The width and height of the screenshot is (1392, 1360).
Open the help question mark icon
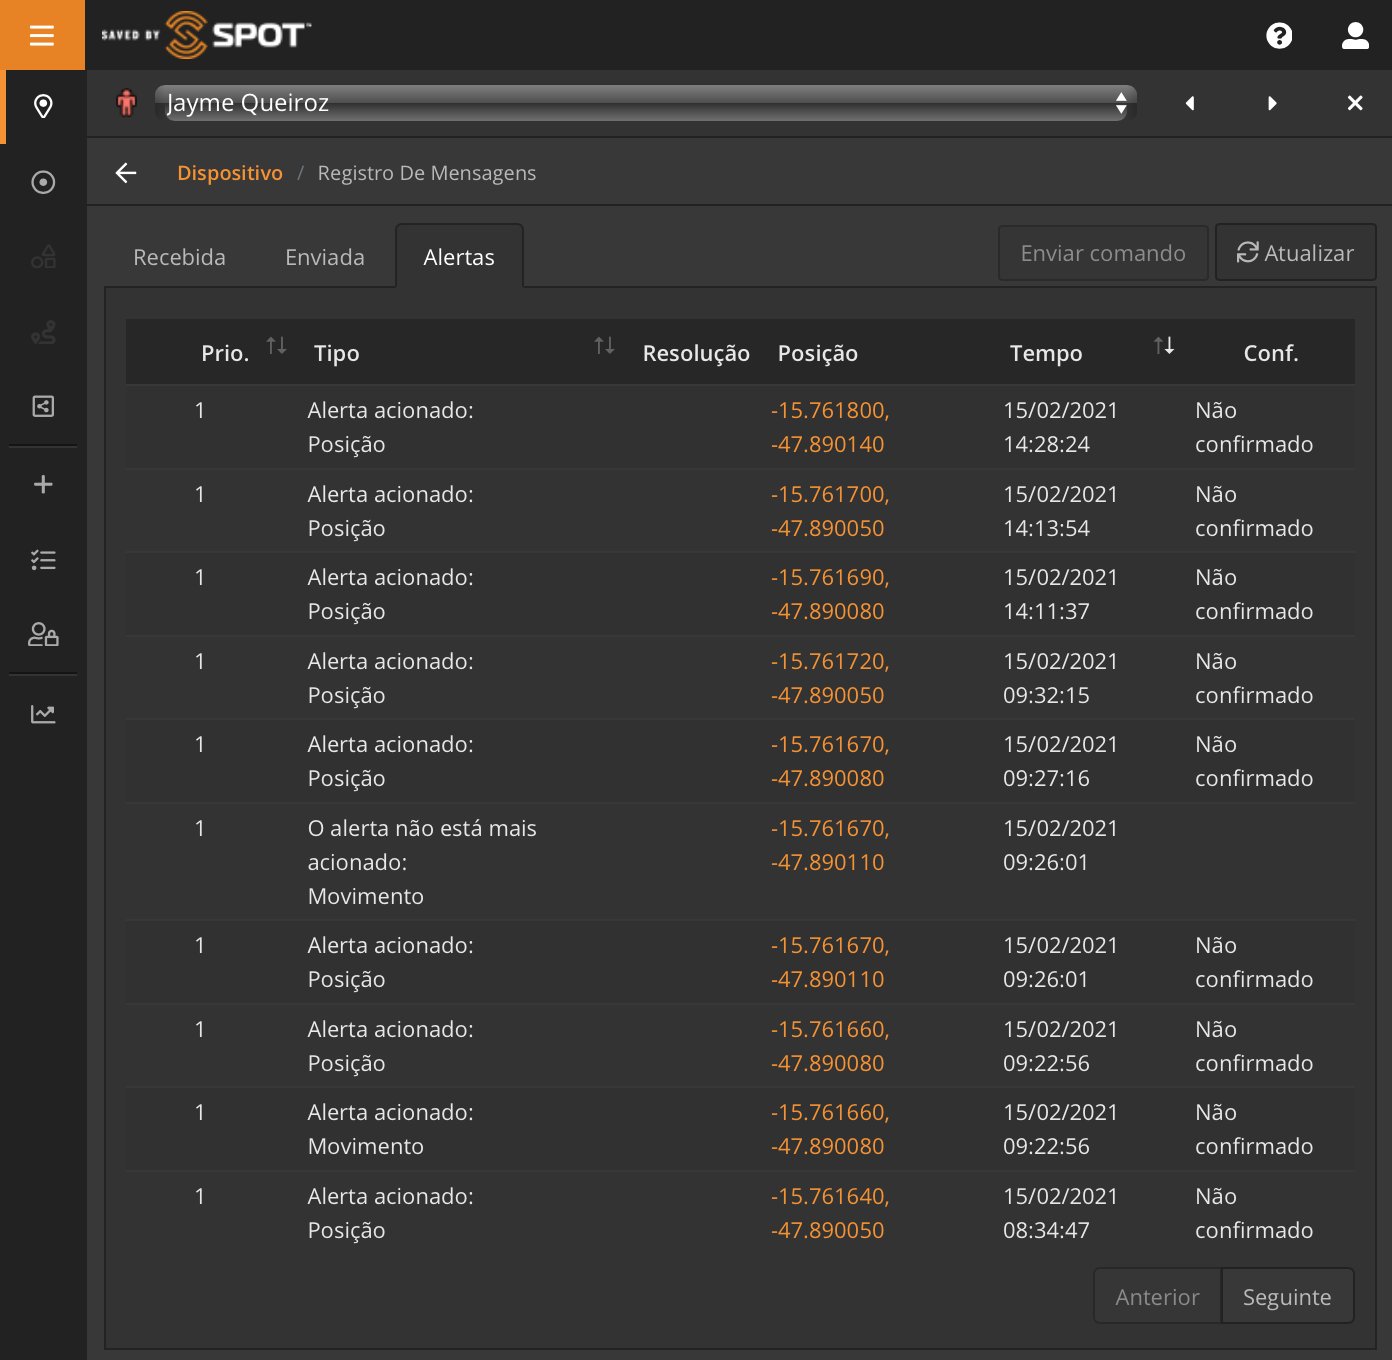(x=1279, y=36)
